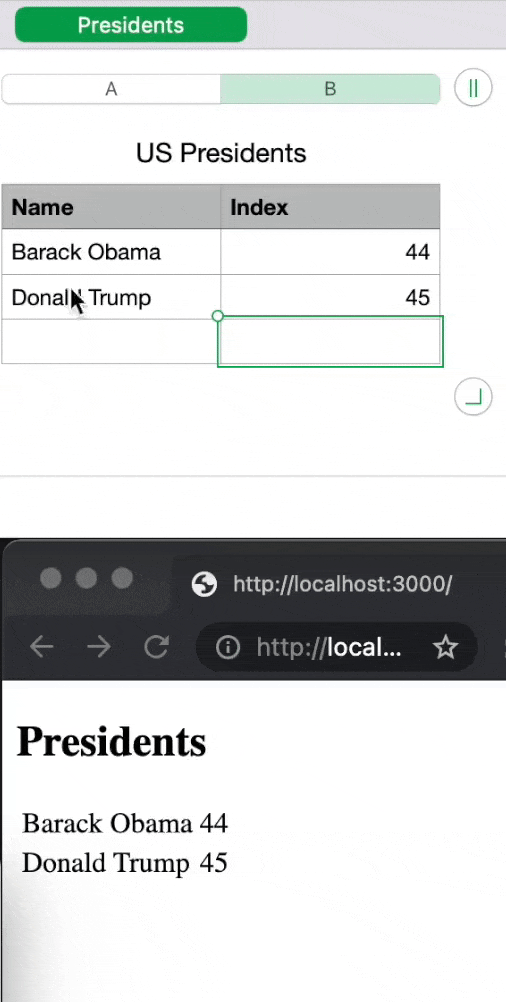The image size is (506, 1002).
Task: Click the add column handle icon
Action: [473, 88]
